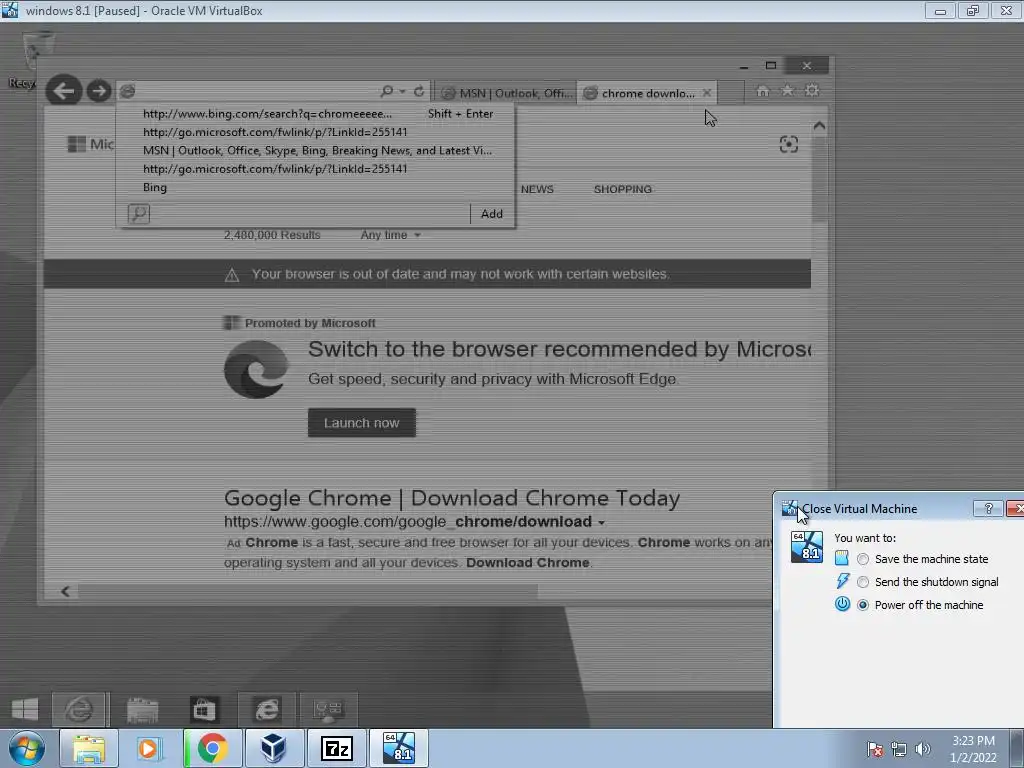Open guest taskbar File Explorer icon
Image resolution: width=1024 pixels, height=768 pixels.
click(x=142, y=710)
